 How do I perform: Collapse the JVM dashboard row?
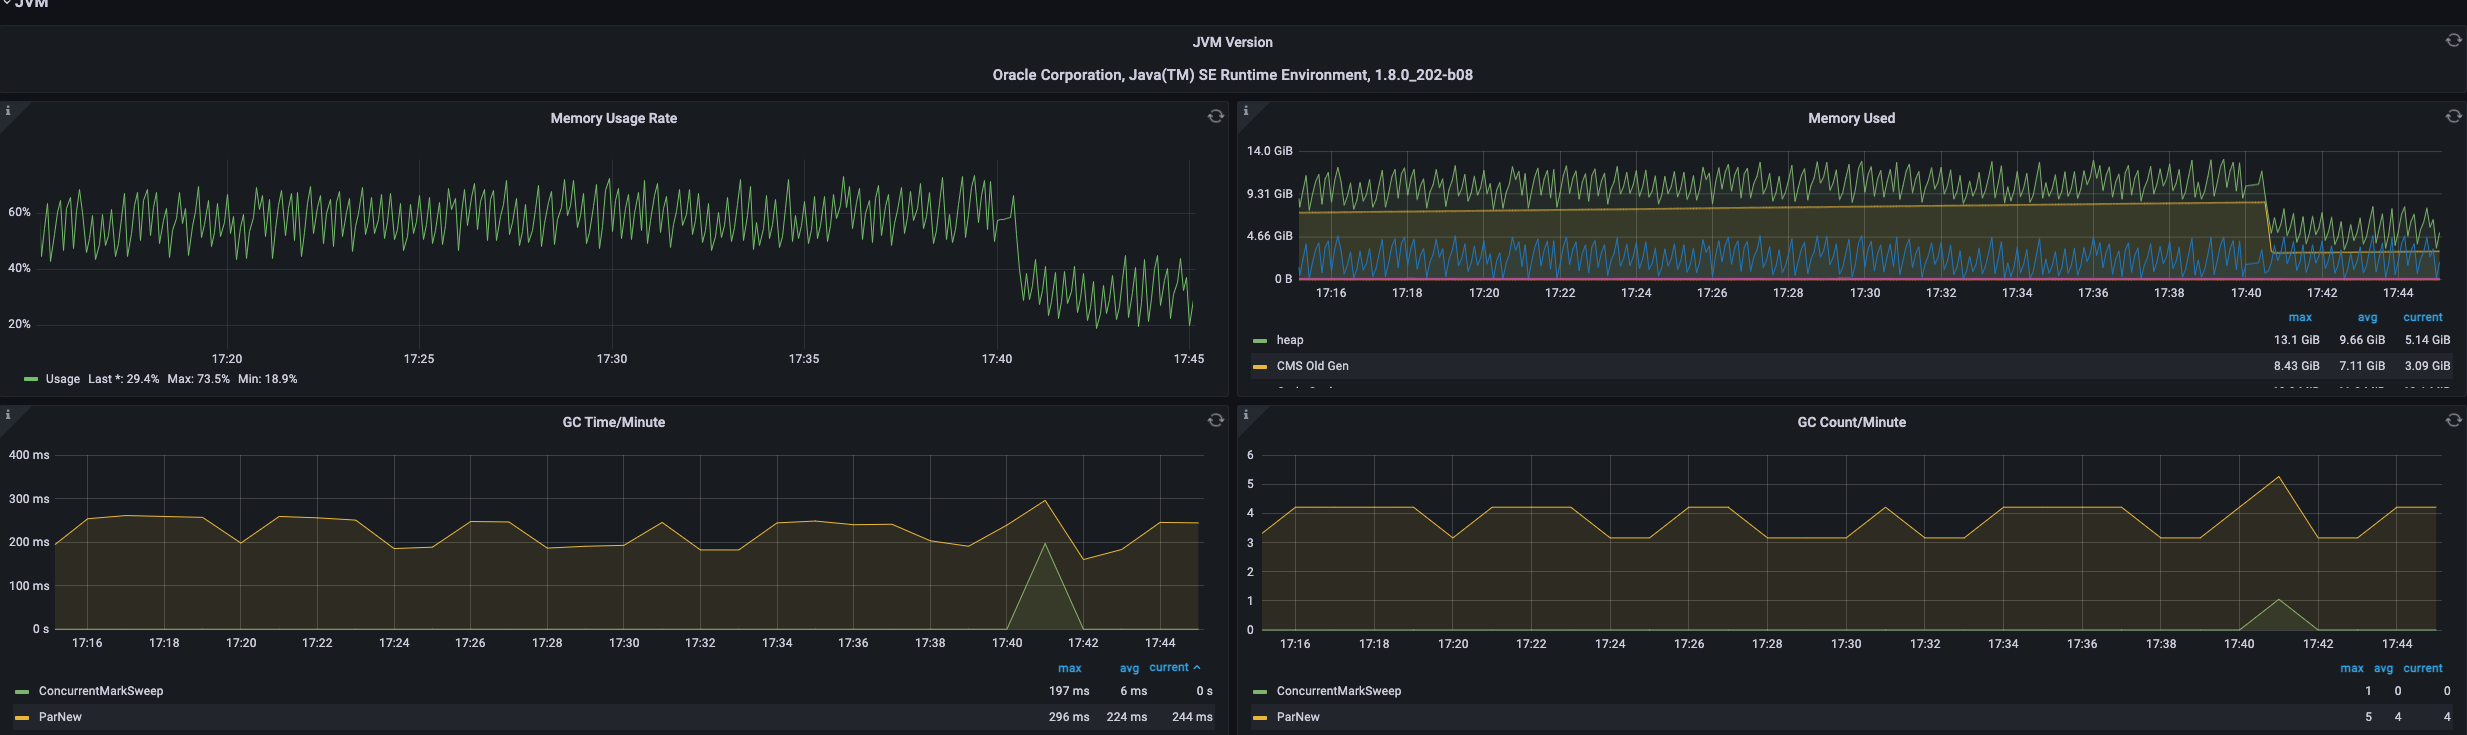click(x=30, y=4)
